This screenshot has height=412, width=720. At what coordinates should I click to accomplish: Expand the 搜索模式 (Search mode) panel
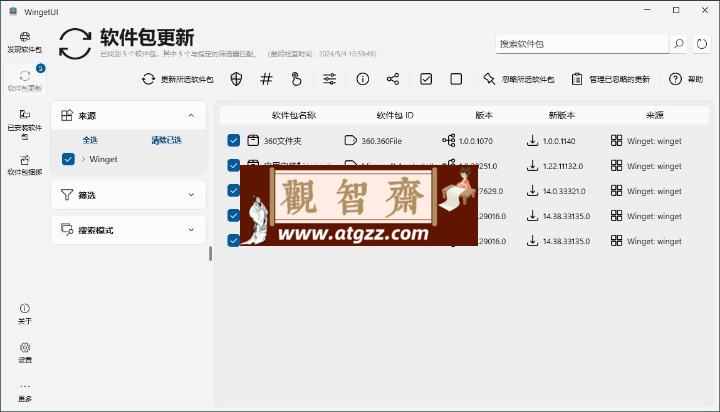click(x=191, y=230)
